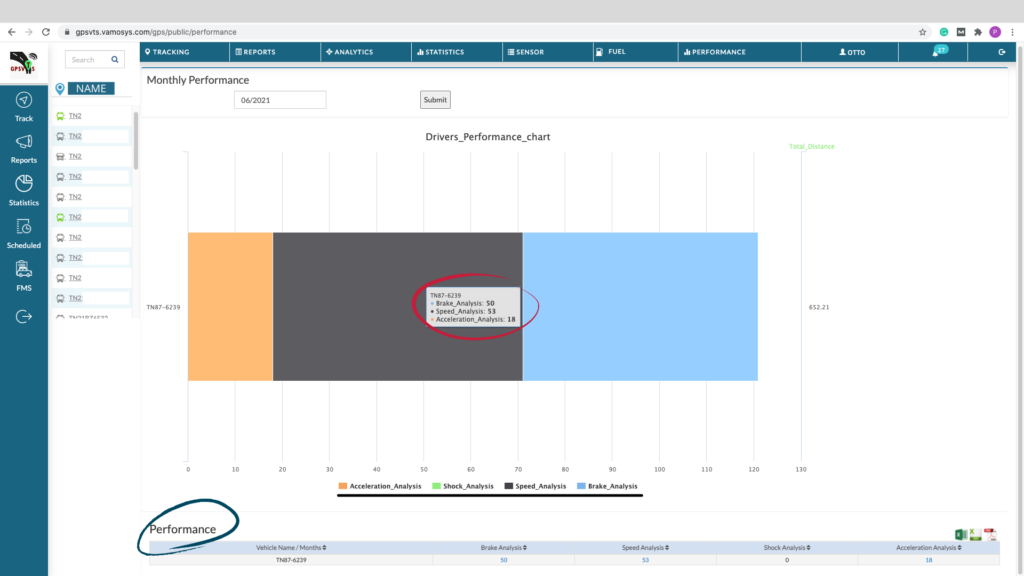This screenshot has height=576, width=1024.
Task: Sort table by Brake Analysis column
Action: (505, 547)
